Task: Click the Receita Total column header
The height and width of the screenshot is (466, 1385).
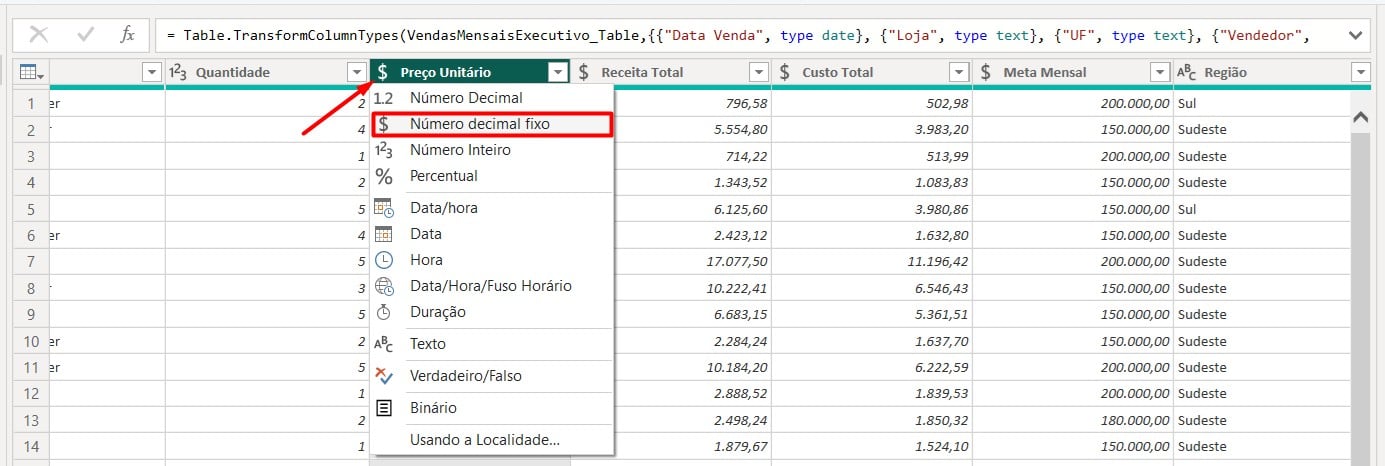Action: (671, 72)
